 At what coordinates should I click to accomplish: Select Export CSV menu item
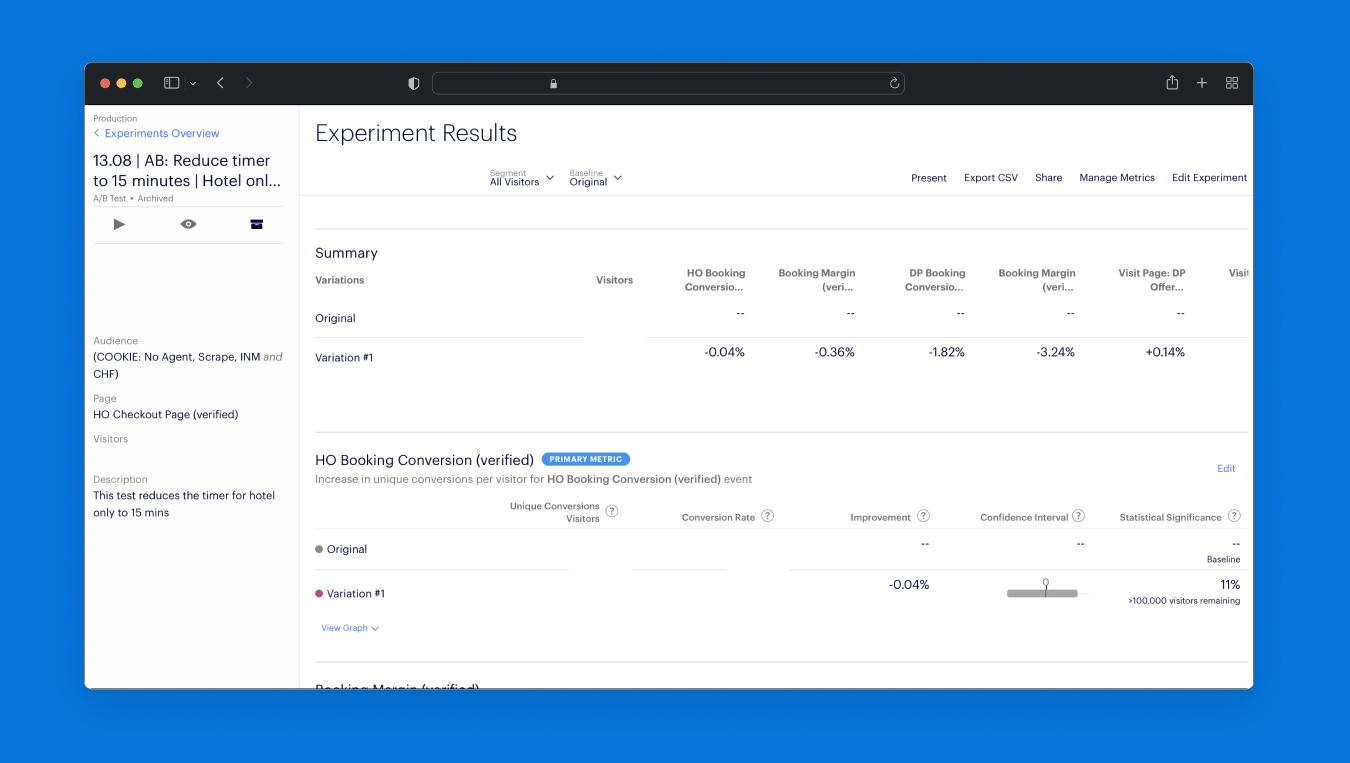tap(991, 178)
